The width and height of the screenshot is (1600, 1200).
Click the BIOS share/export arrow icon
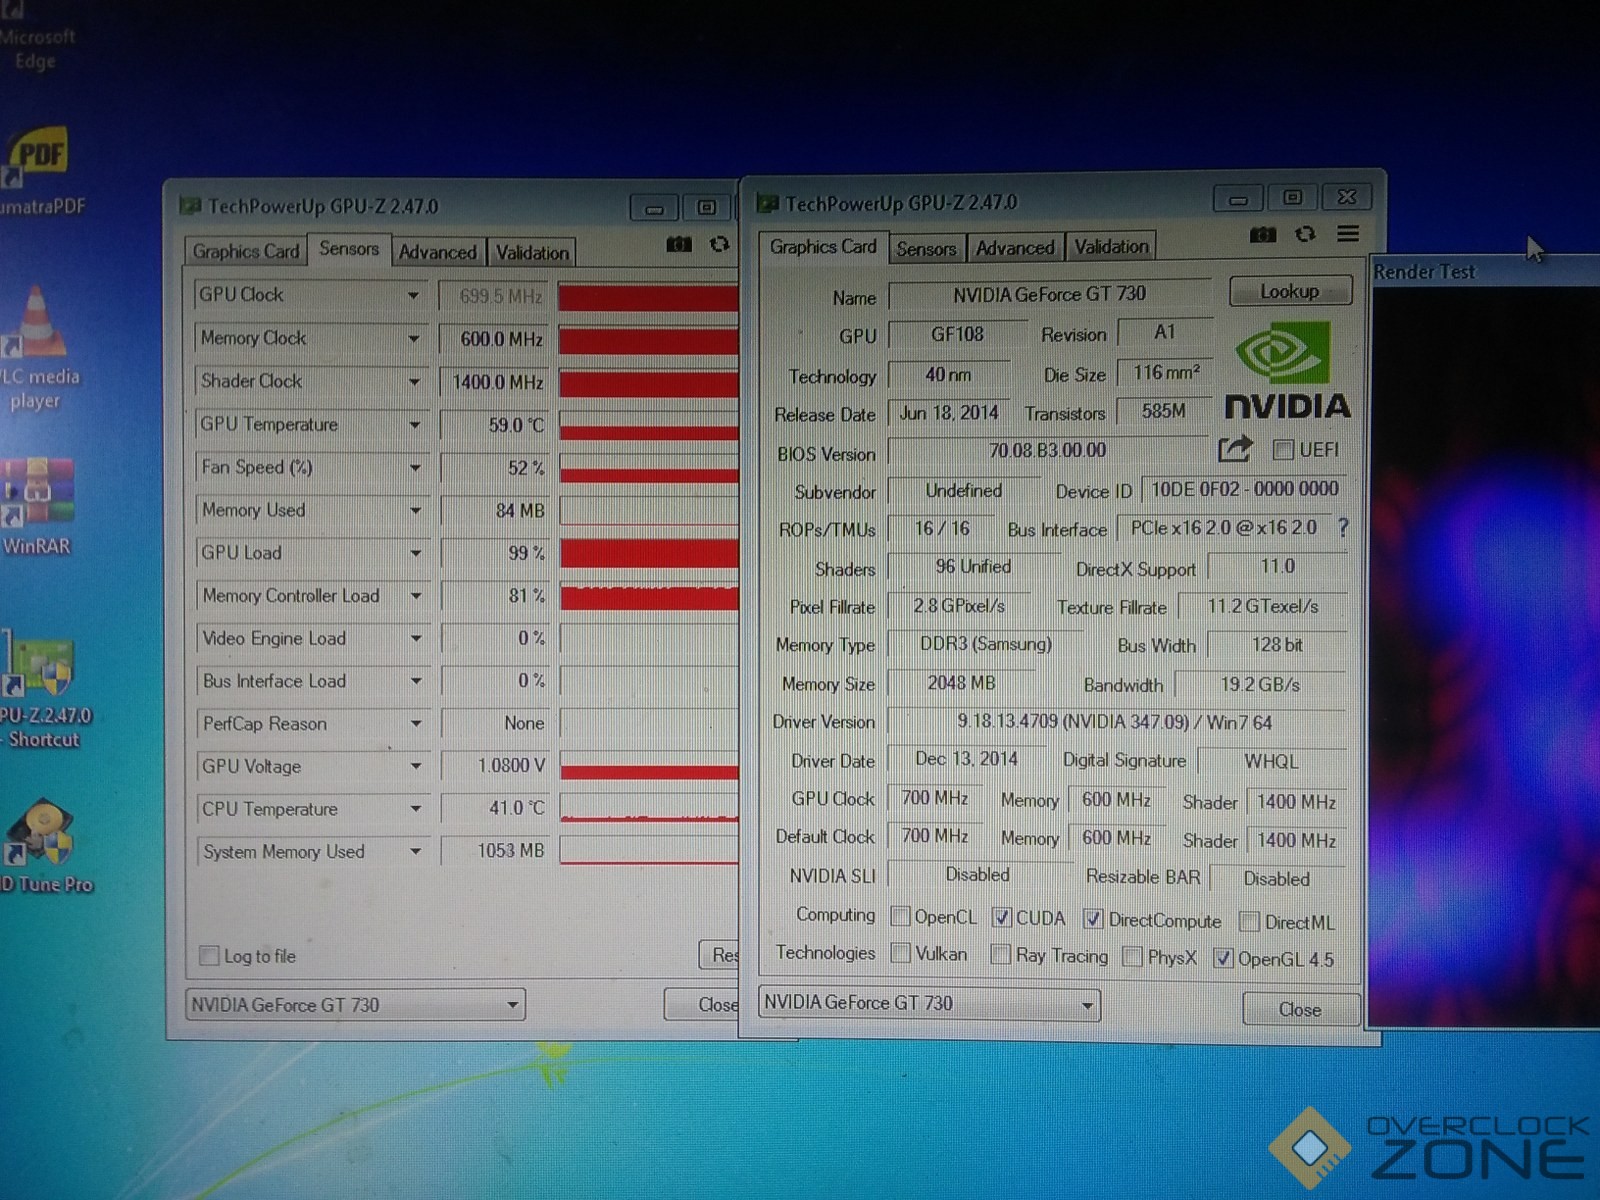(x=1235, y=448)
